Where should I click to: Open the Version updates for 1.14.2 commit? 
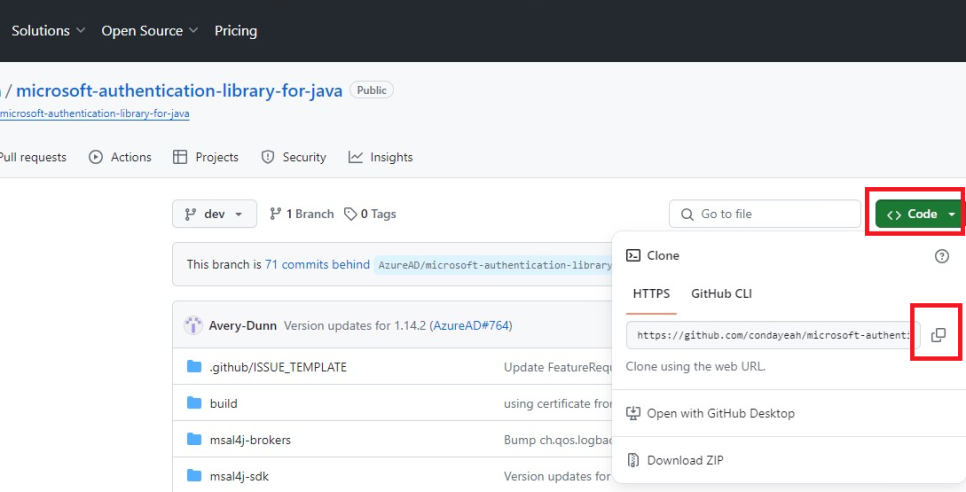[x=355, y=325]
